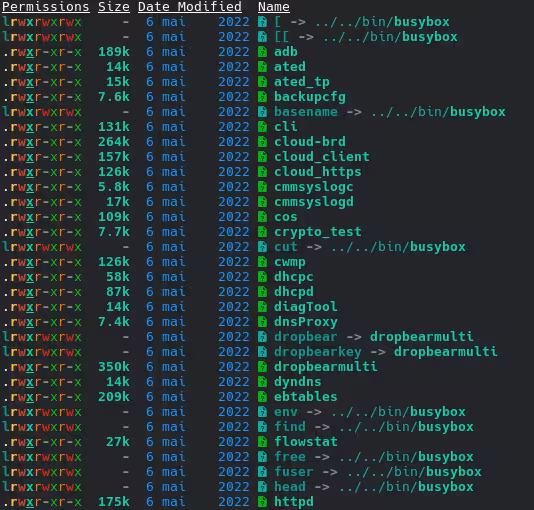Click the symlink name basename
534x510 pixels.
pos(306,112)
